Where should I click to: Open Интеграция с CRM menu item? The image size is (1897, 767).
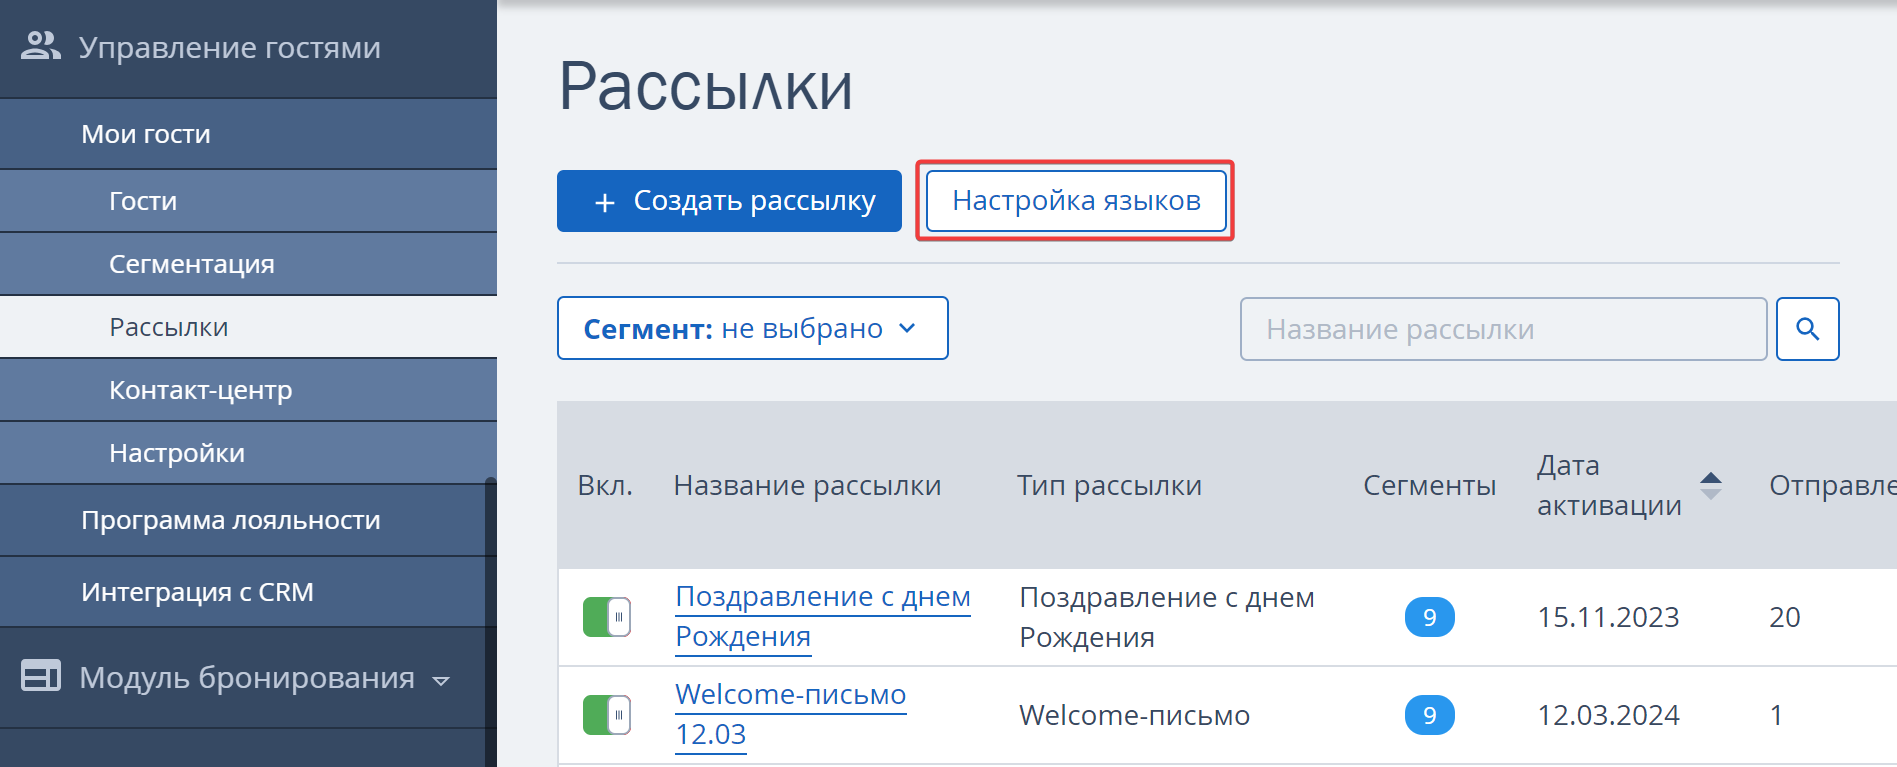tap(242, 592)
